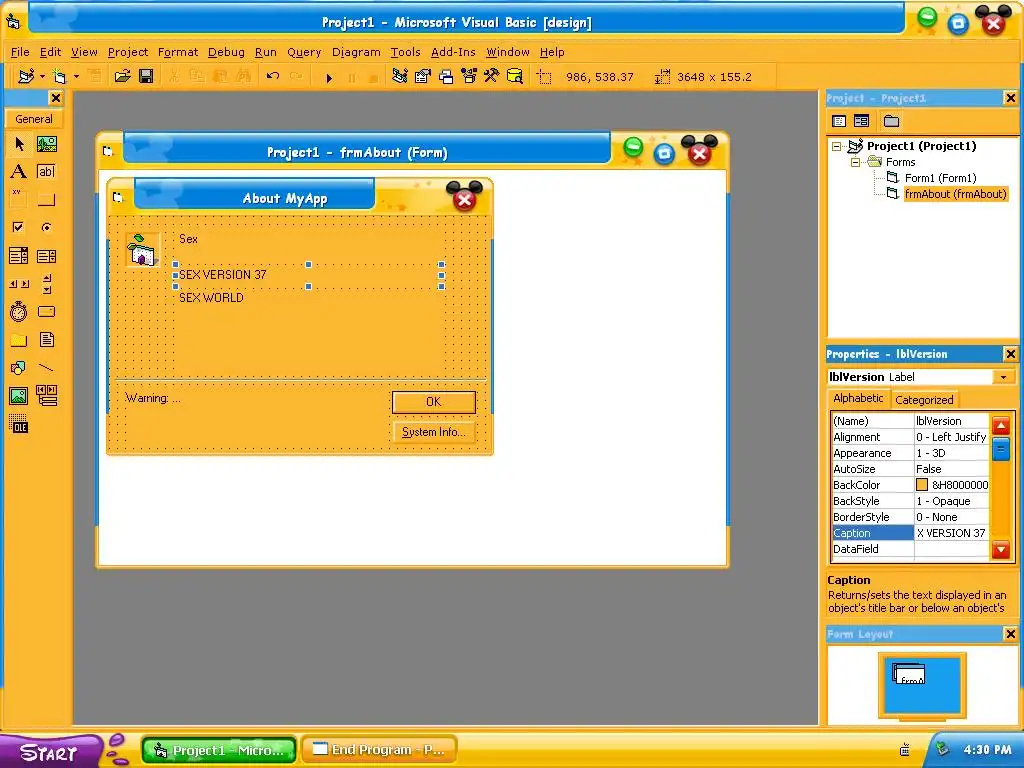The width and height of the screenshot is (1024, 768).
Task: Select the Pointer tool in toolbox
Action: coord(19,144)
